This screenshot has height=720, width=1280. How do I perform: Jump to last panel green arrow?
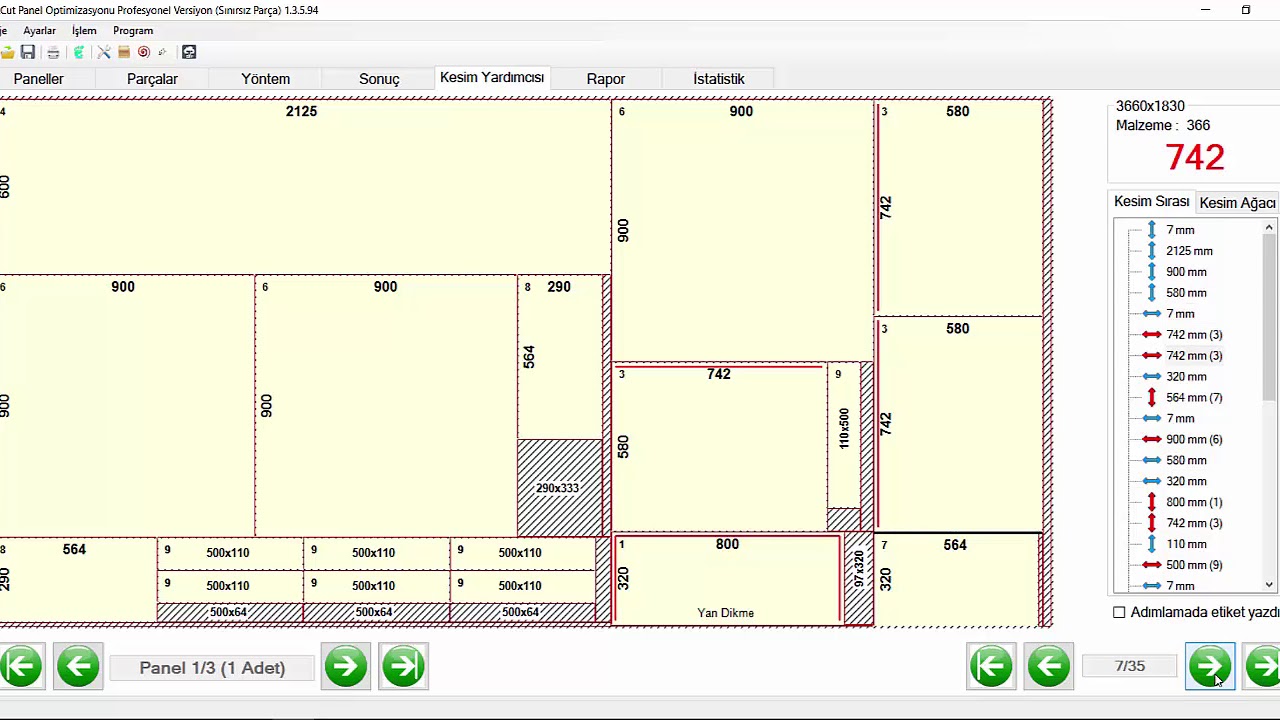pos(404,666)
